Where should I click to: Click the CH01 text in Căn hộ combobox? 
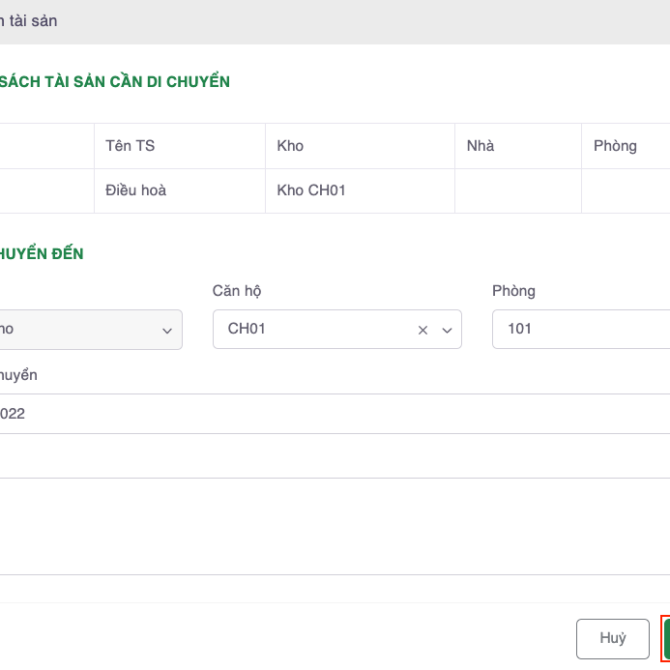coord(246,328)
